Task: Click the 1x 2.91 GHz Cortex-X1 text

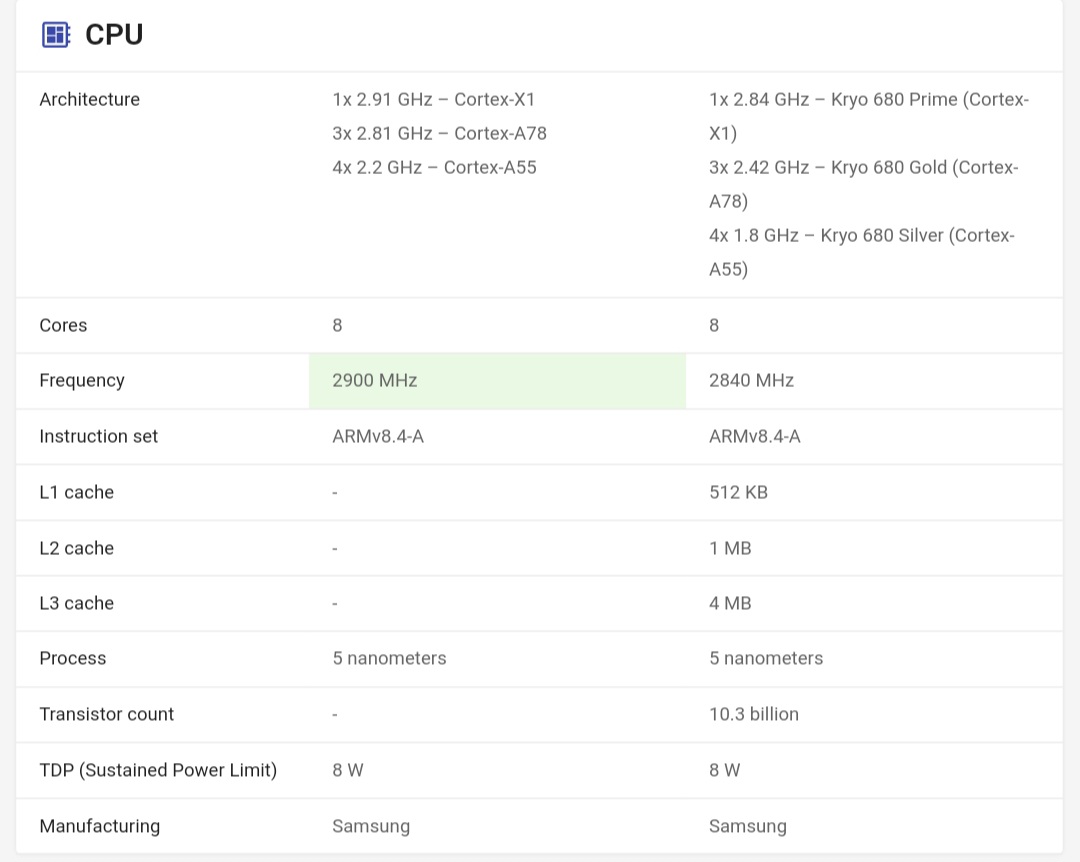Action: pos(434,99)
